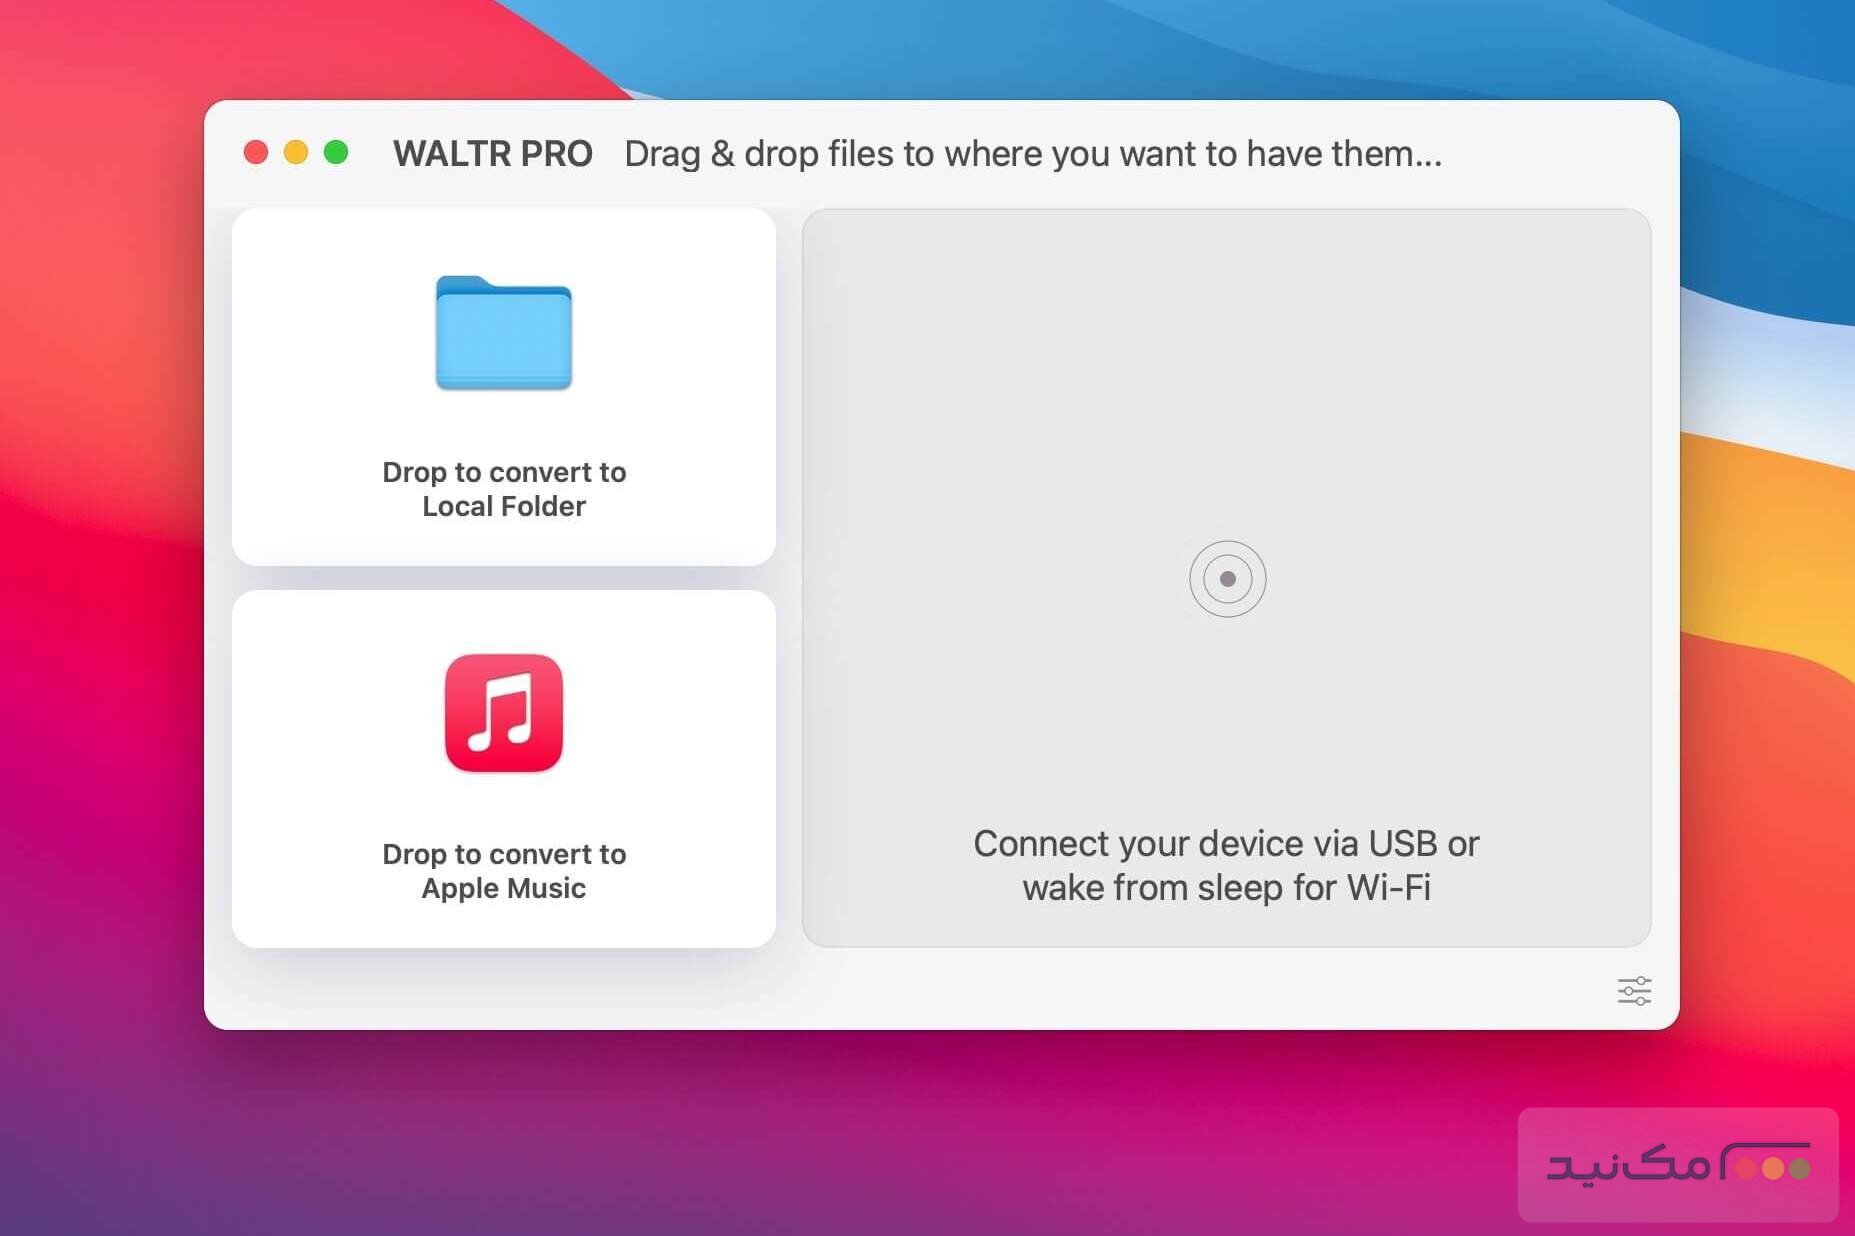This screenshot has width=1855, height=1236.
Task: Click the 'Connect your device via USB' message
Action: (1226, 843)
